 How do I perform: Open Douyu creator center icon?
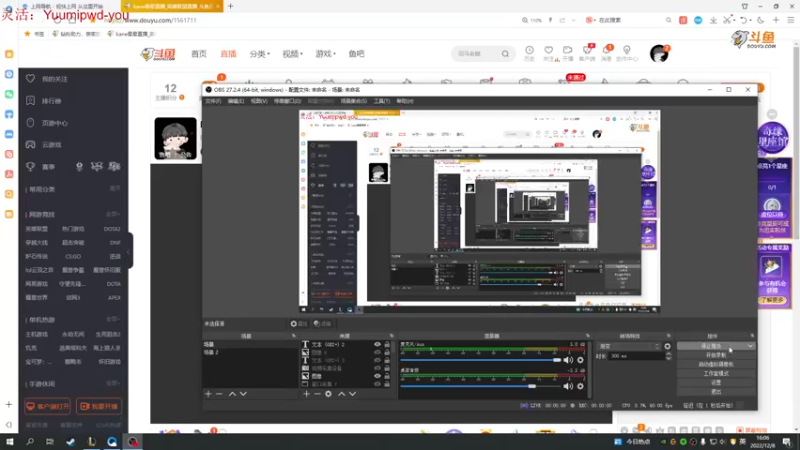[627, 53]
